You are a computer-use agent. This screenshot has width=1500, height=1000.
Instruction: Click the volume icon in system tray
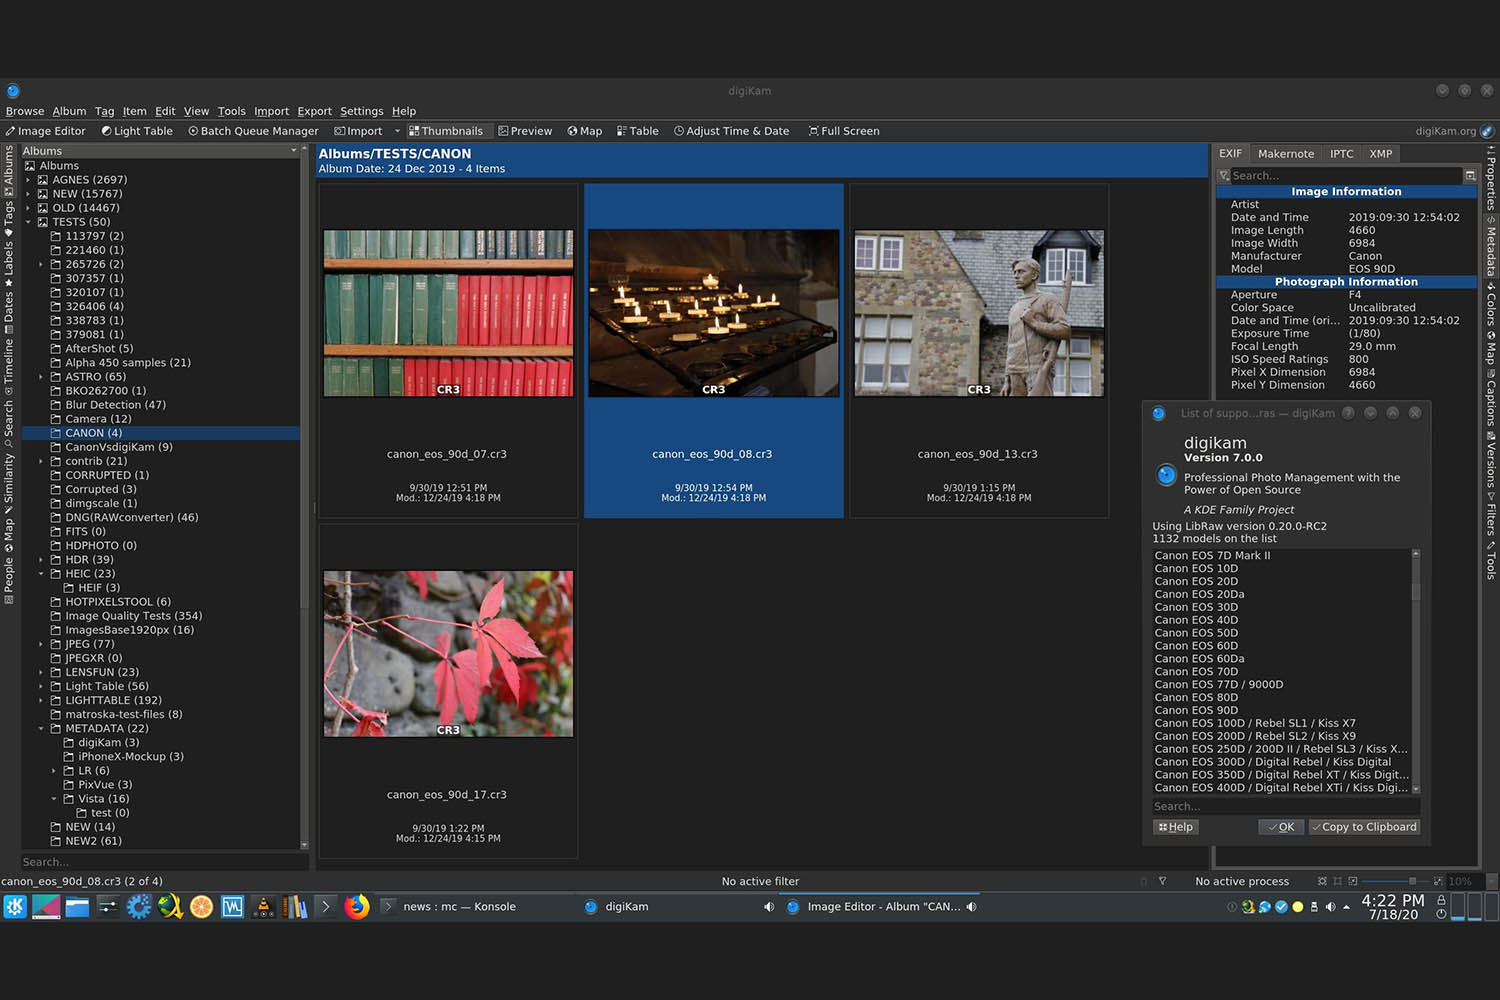[1330, 907]
